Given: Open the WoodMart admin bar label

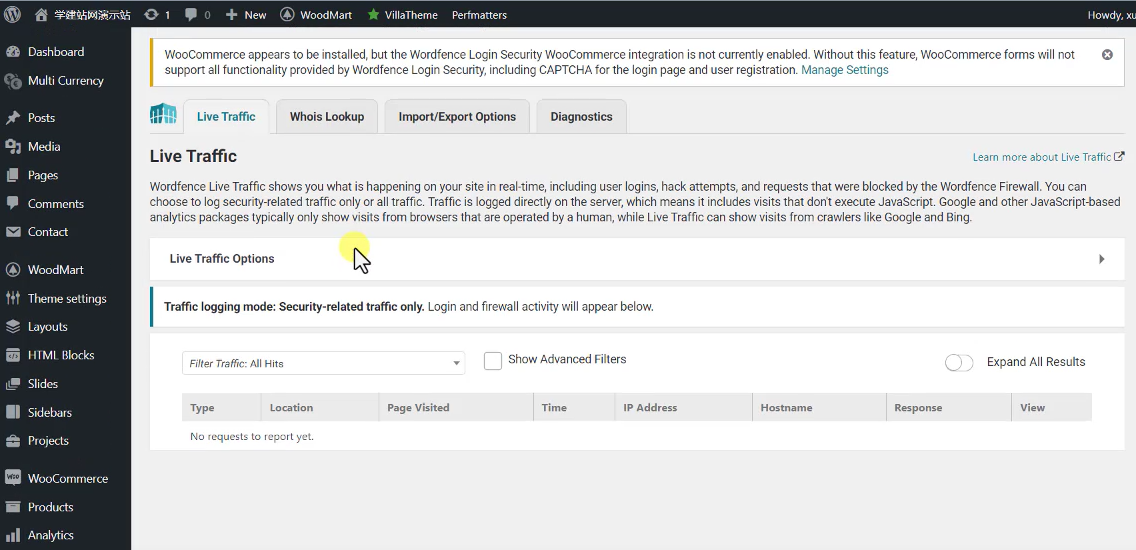Looking at the screenshot, I should (x=326, y=14).
